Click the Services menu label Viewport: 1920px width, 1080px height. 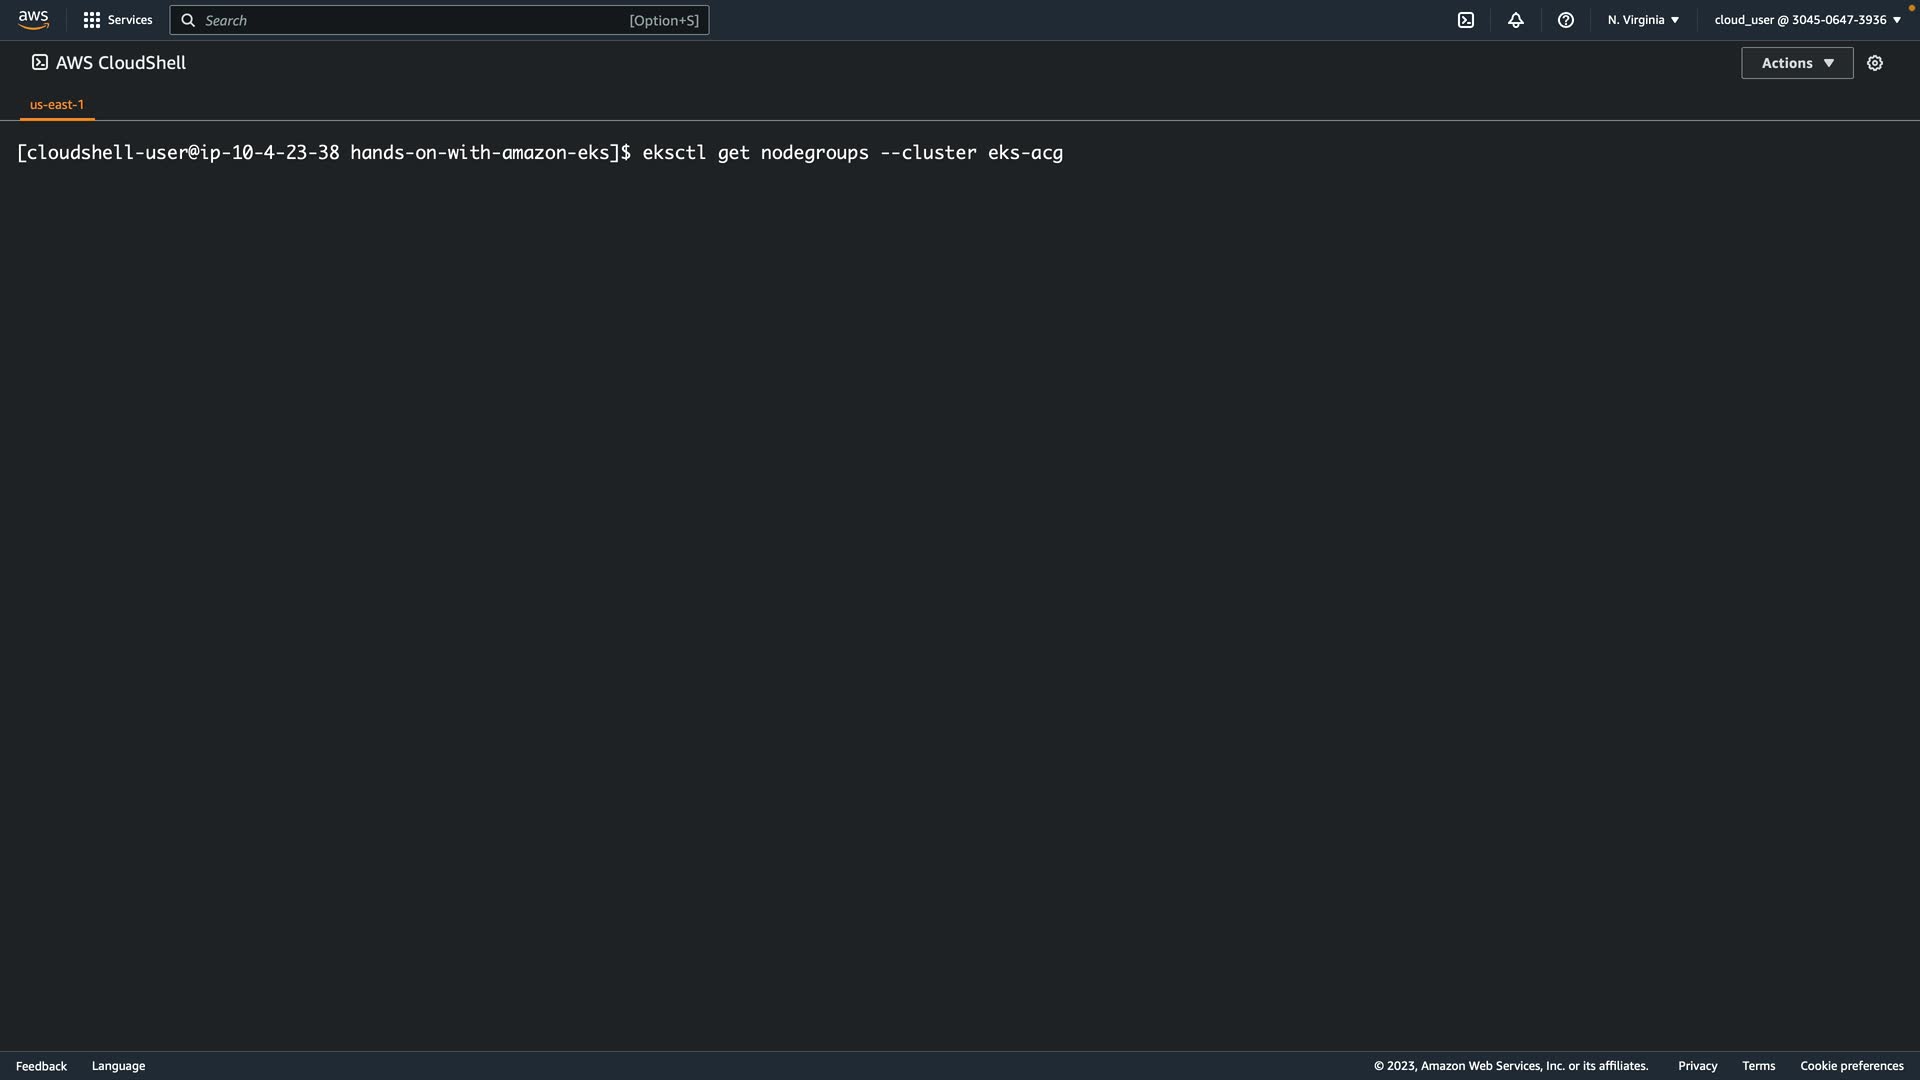coord(130,20)
